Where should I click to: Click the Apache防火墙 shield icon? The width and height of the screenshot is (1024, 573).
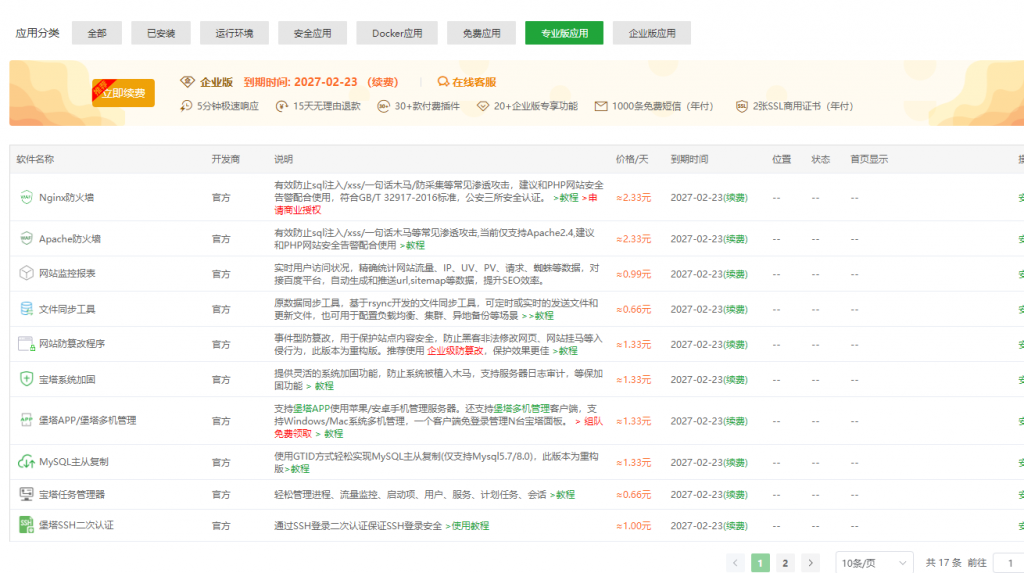26,238
